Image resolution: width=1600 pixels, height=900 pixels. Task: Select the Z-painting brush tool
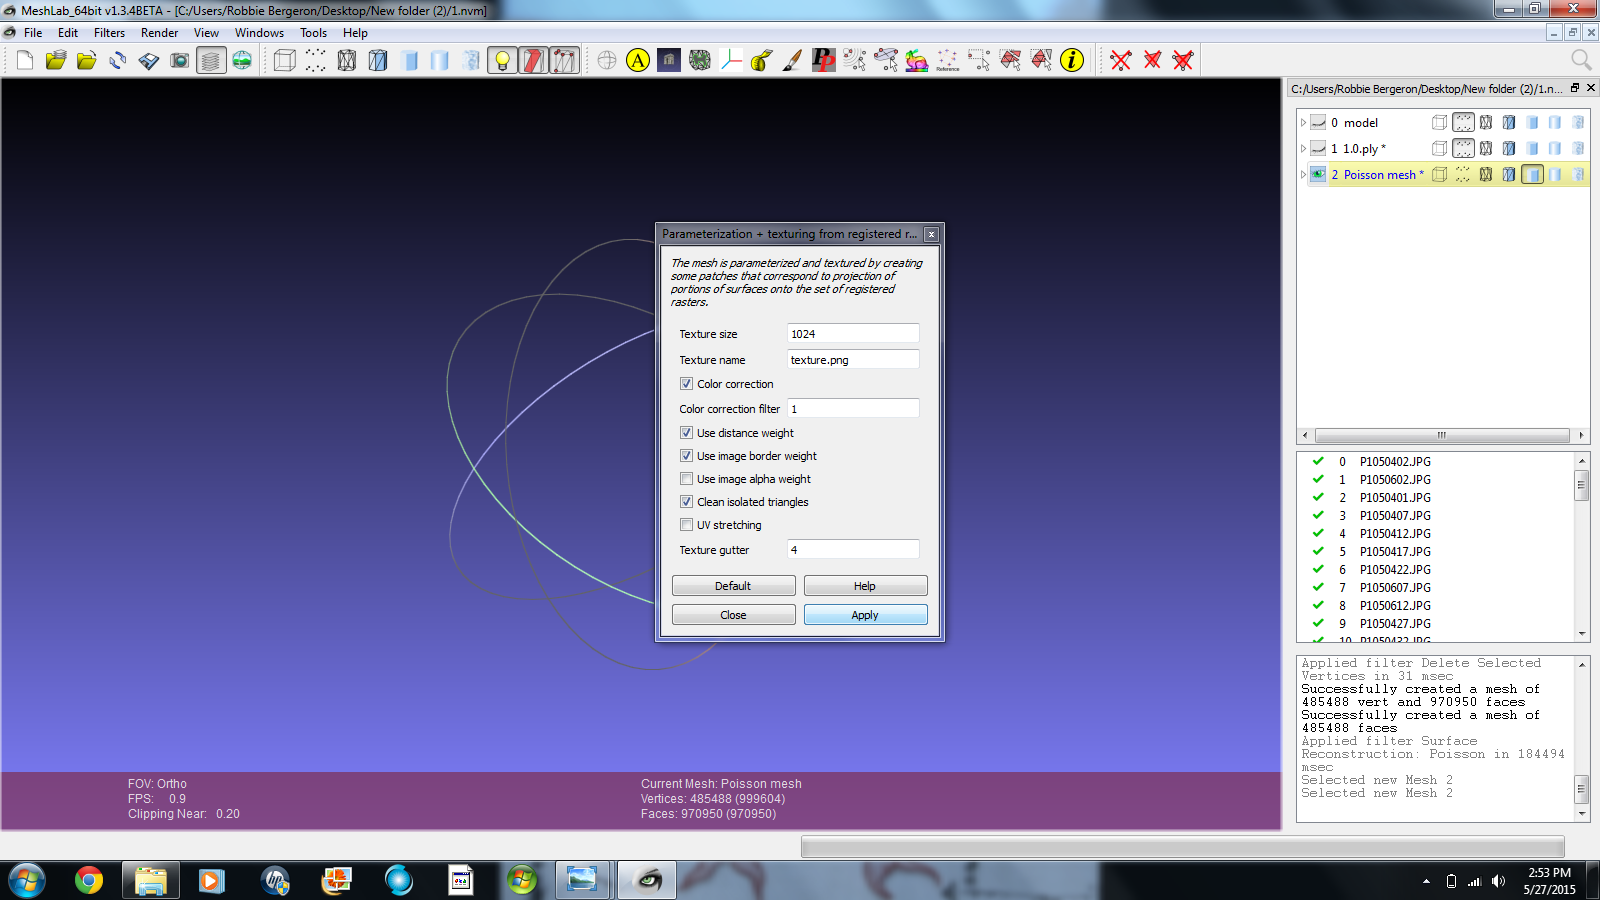coord(793,60)
